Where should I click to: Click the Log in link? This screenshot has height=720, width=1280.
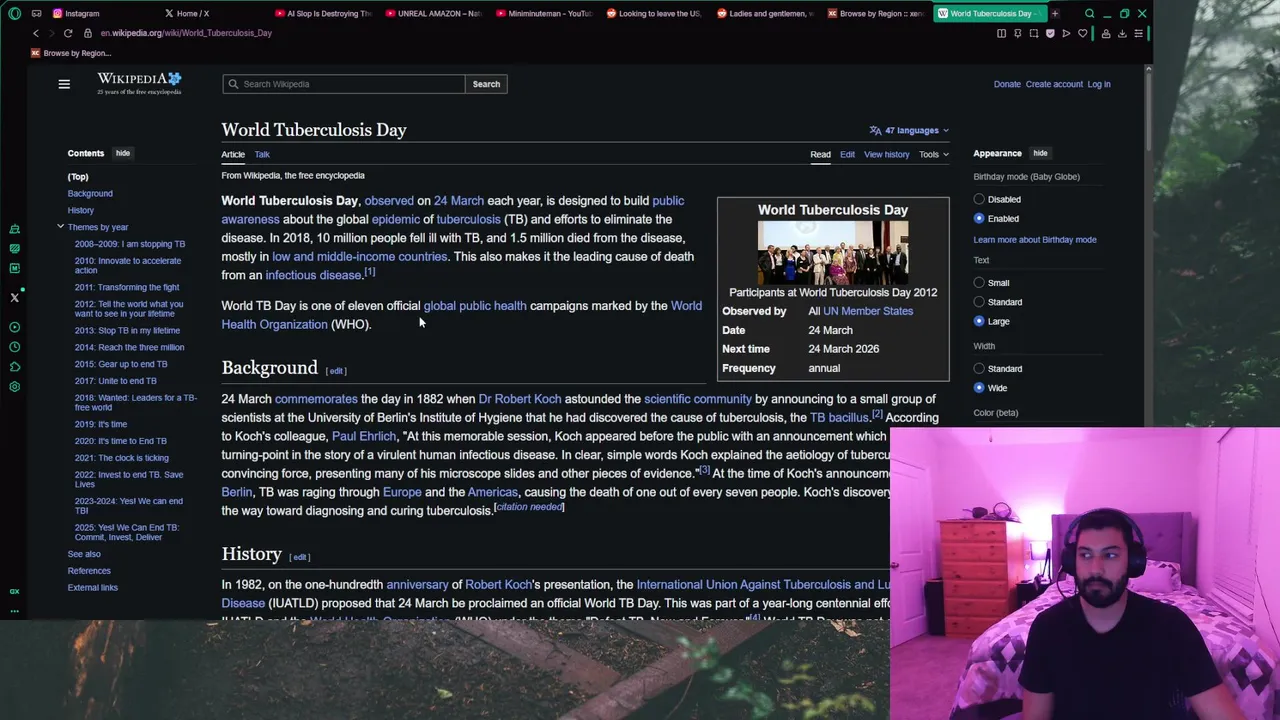click(1099, 84)
